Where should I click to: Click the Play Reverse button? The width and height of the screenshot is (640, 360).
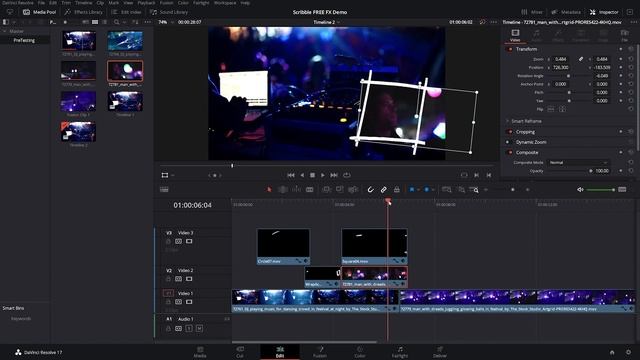pos(302,175)
